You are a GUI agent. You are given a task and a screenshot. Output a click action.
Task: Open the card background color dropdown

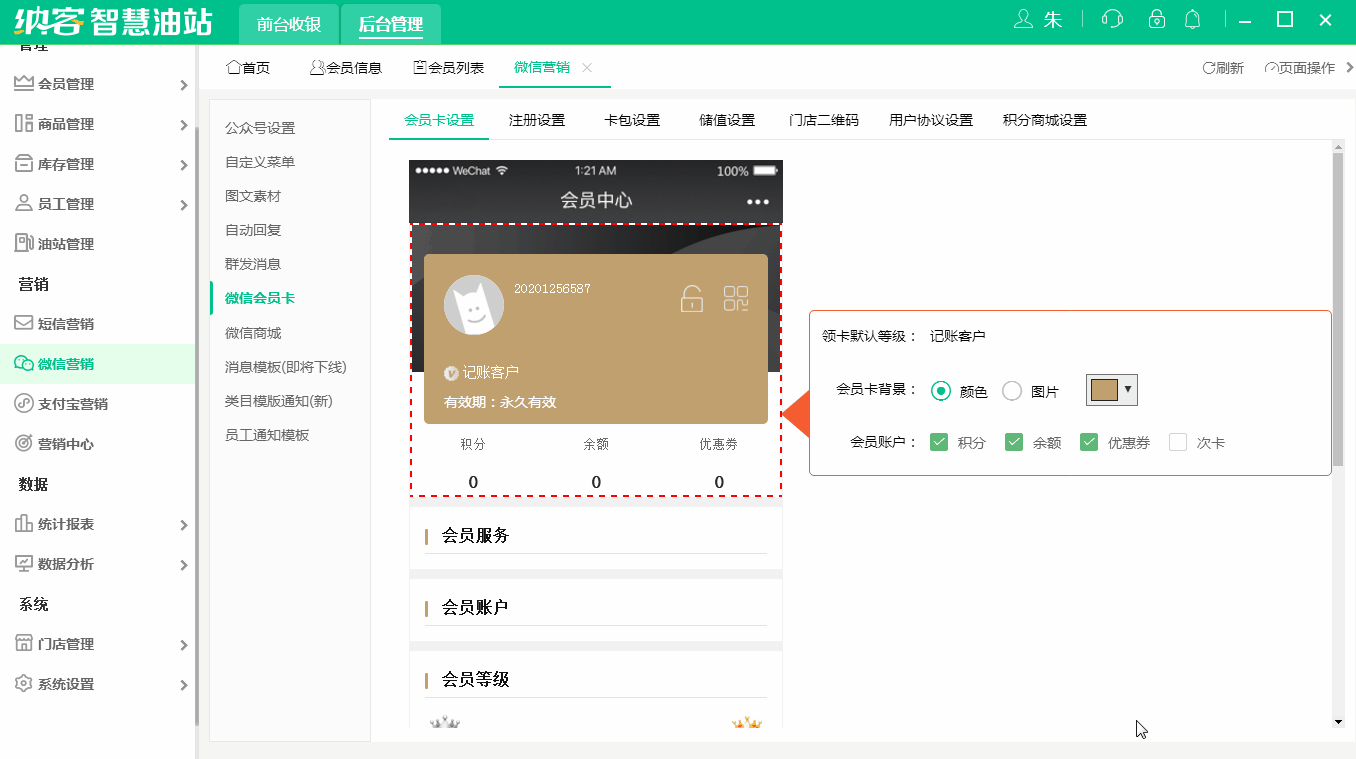pos(1126,390)
